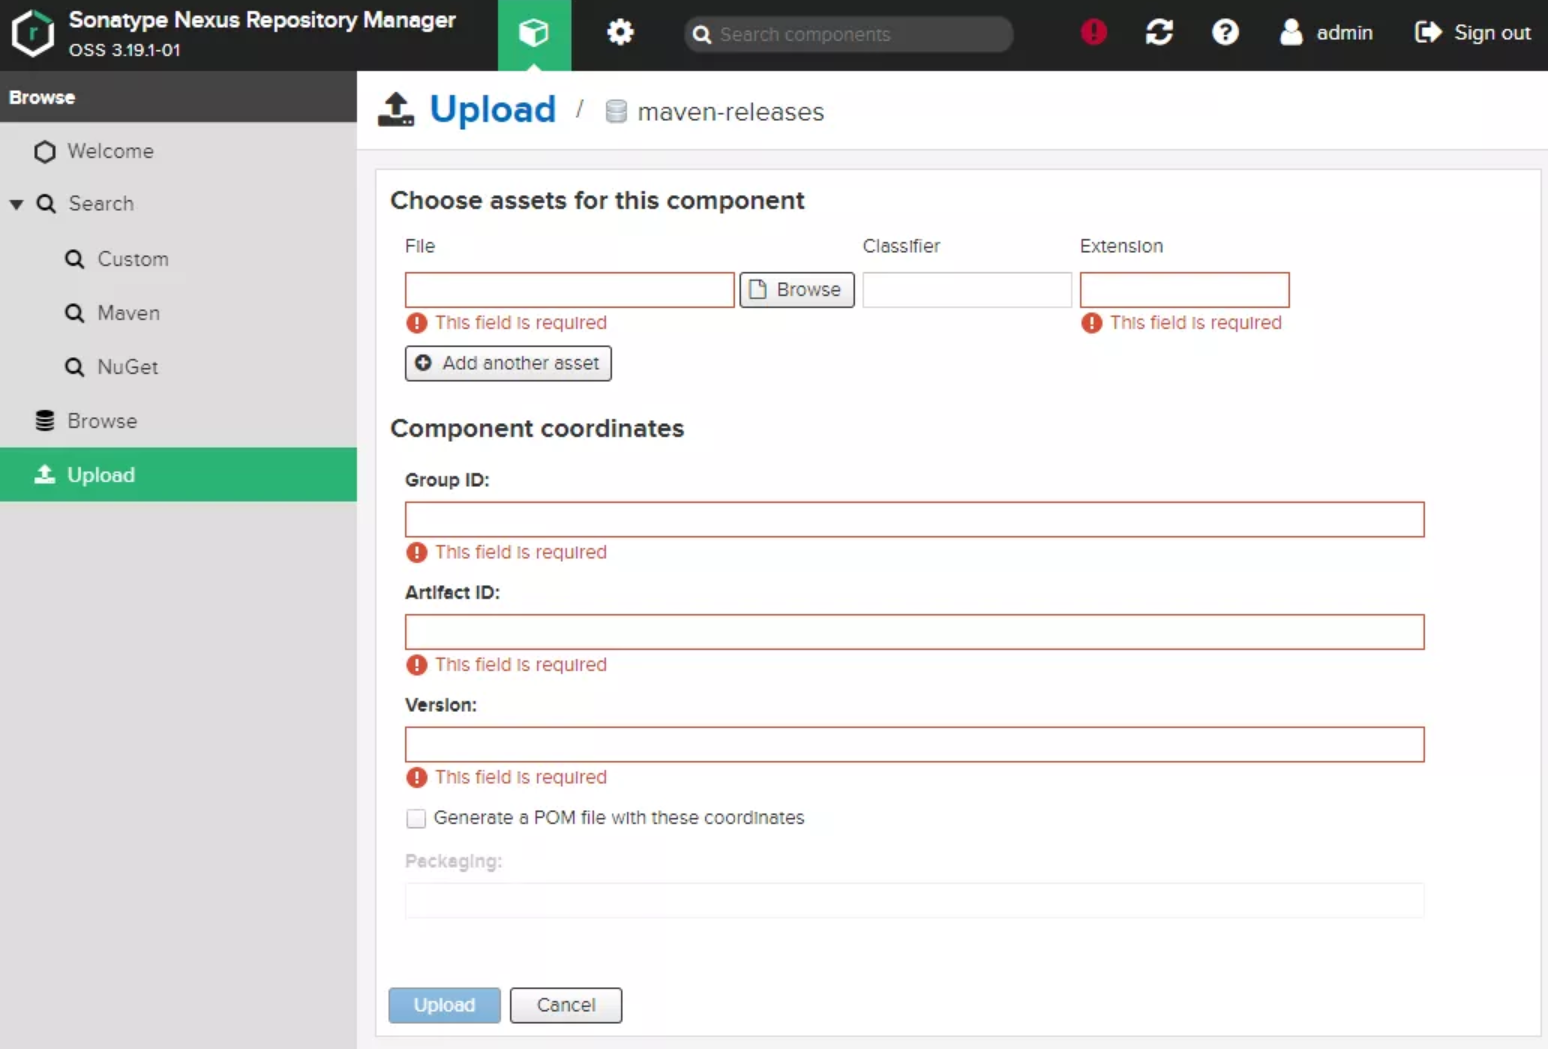Click the file icon on Browse button

click(758, 289)
